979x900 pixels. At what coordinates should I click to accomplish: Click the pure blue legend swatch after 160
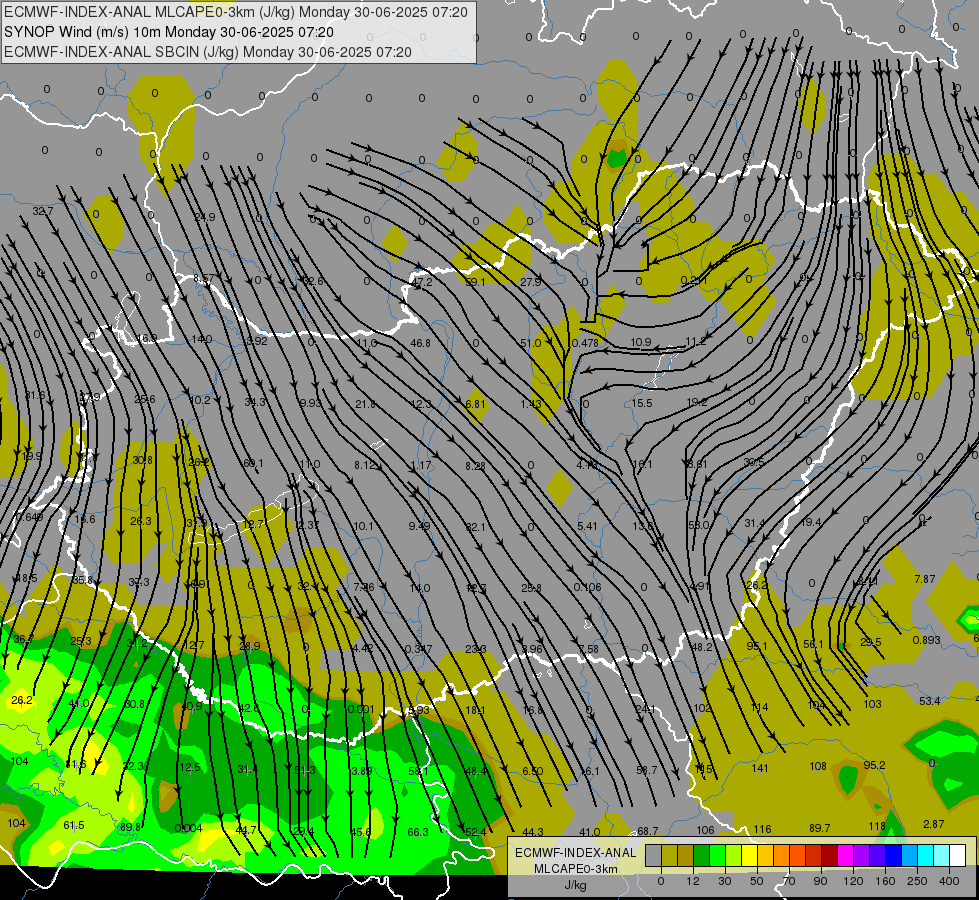point(894,855)
